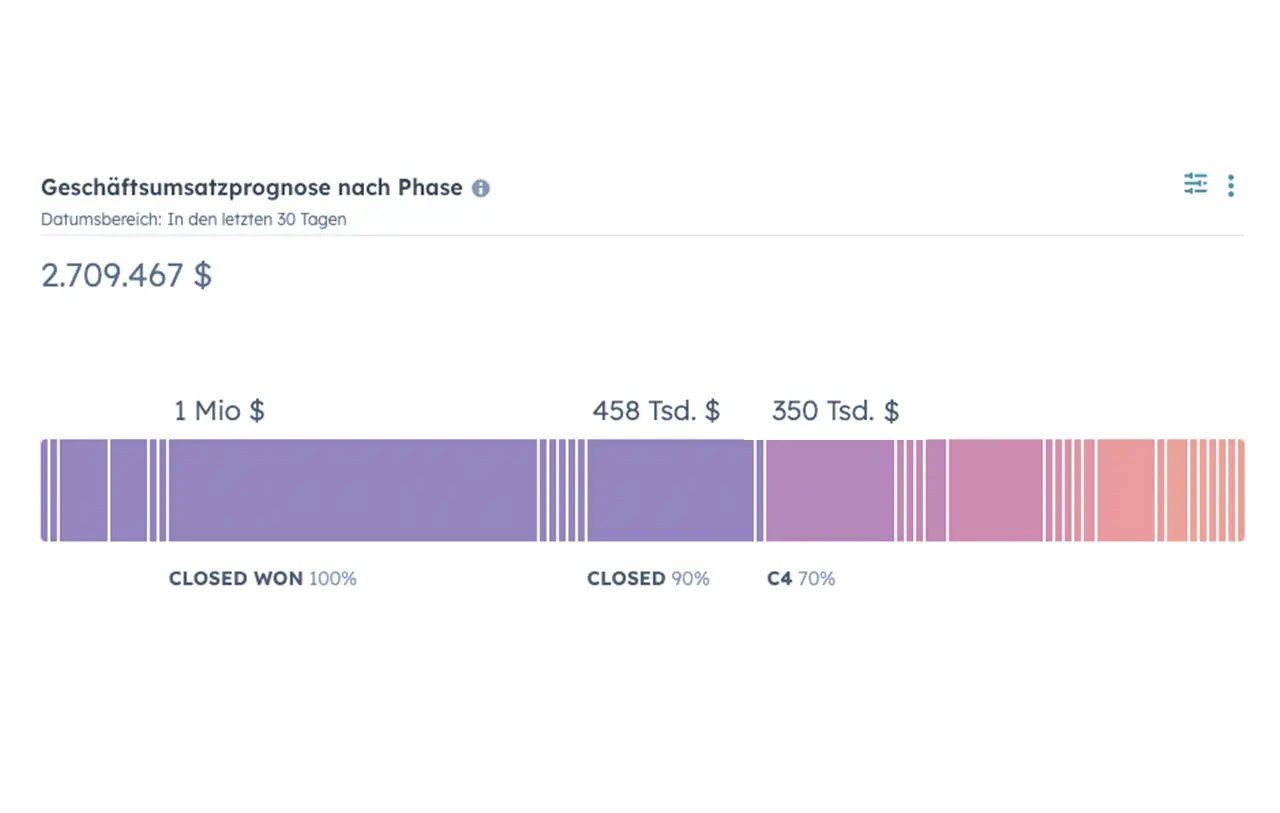Click the 'CLOSED 90%' legend label
The width and height of the screenshot is (1280, 813).
[647, 578]
